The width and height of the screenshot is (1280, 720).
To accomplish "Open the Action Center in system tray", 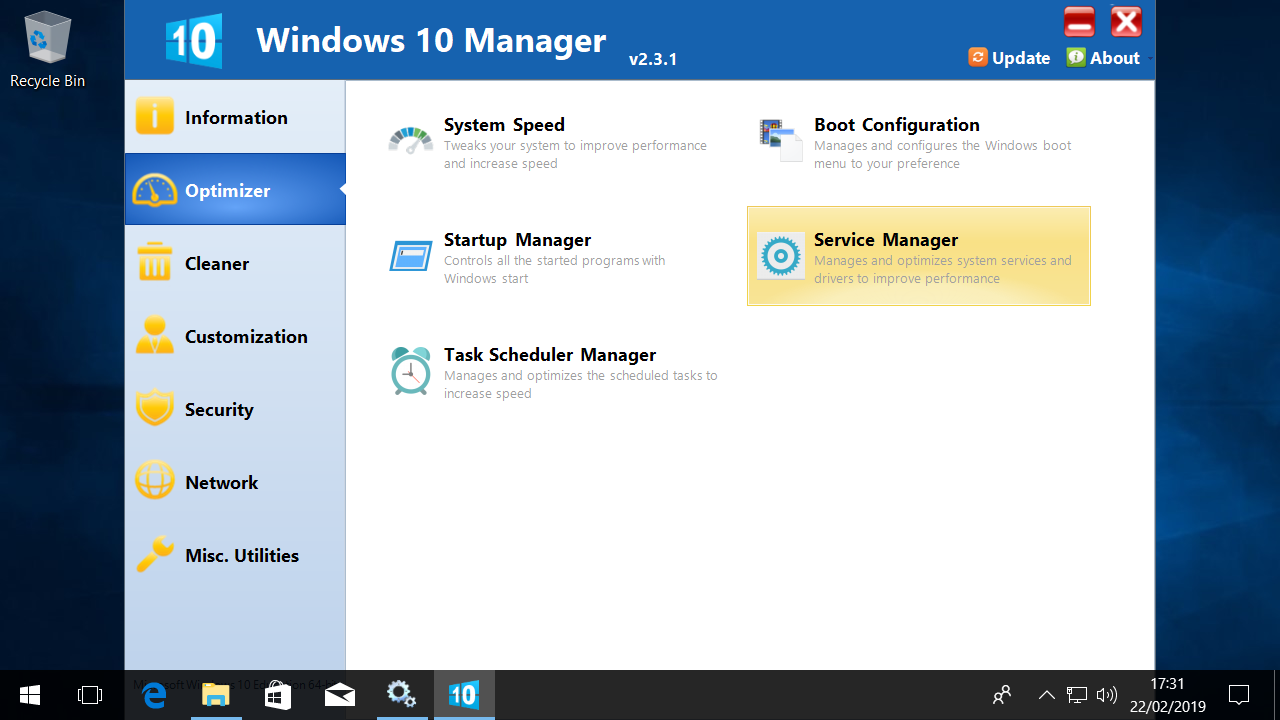I will click(1238, 694).
